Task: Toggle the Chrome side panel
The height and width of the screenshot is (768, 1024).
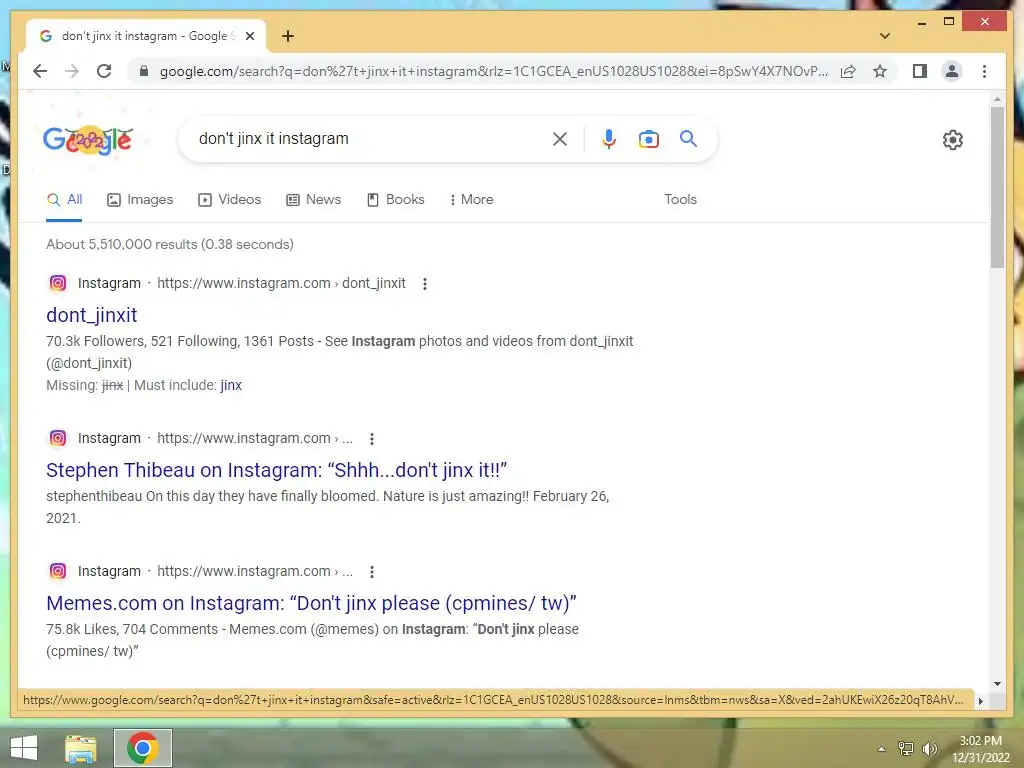Action: [920, 71]
